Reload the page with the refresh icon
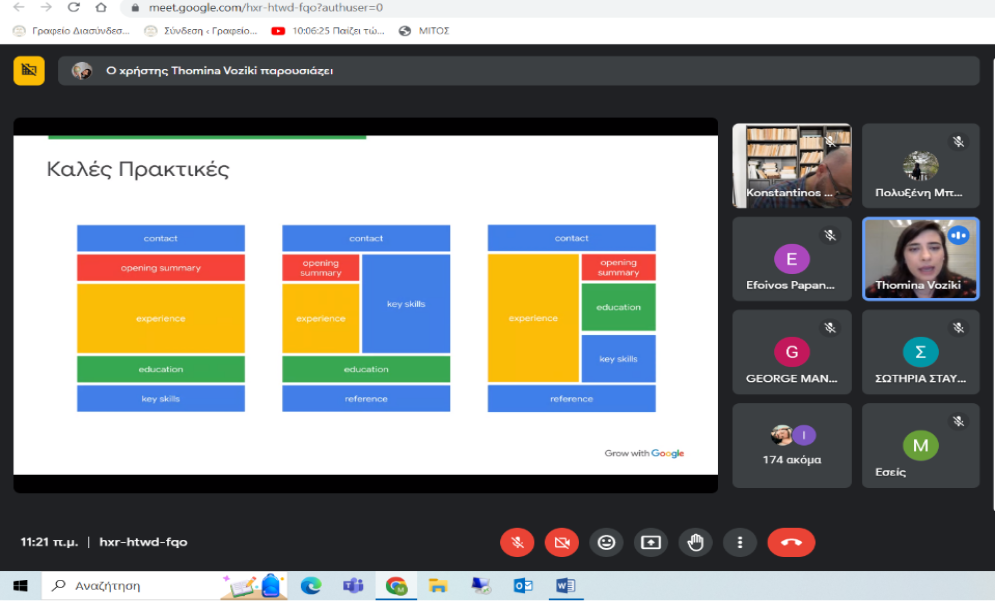The width and height of the screenshot is (995, 610). 73,8
